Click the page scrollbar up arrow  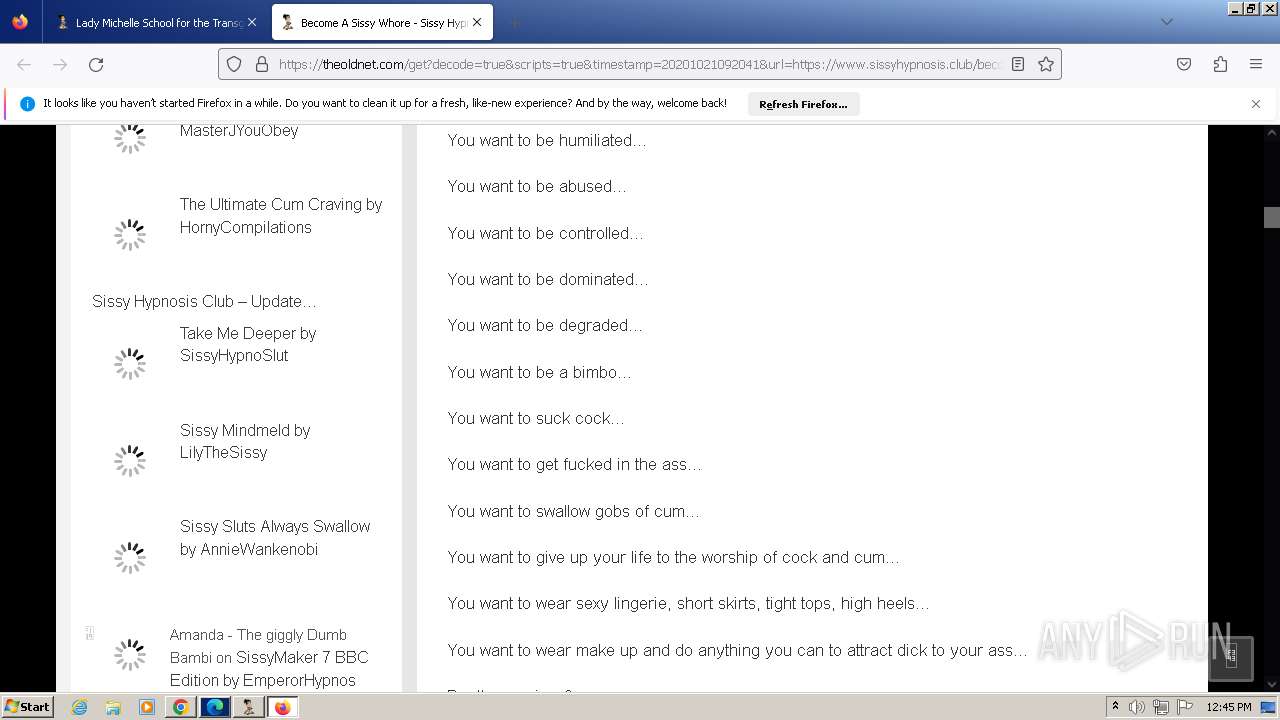[x=1272, y=133]
